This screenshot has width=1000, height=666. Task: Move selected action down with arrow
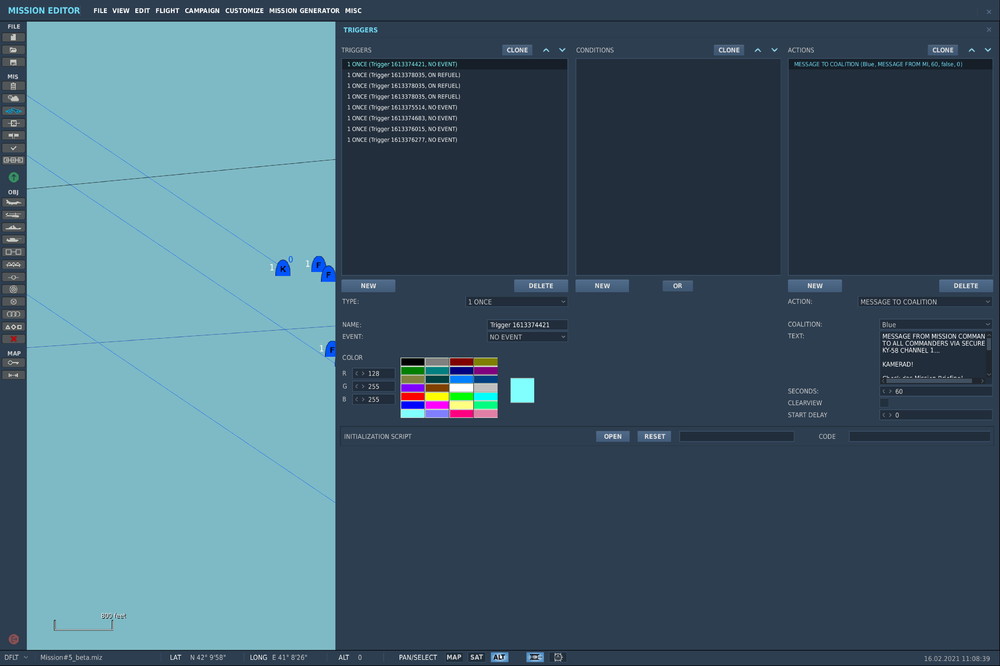(x=988, y=50)
